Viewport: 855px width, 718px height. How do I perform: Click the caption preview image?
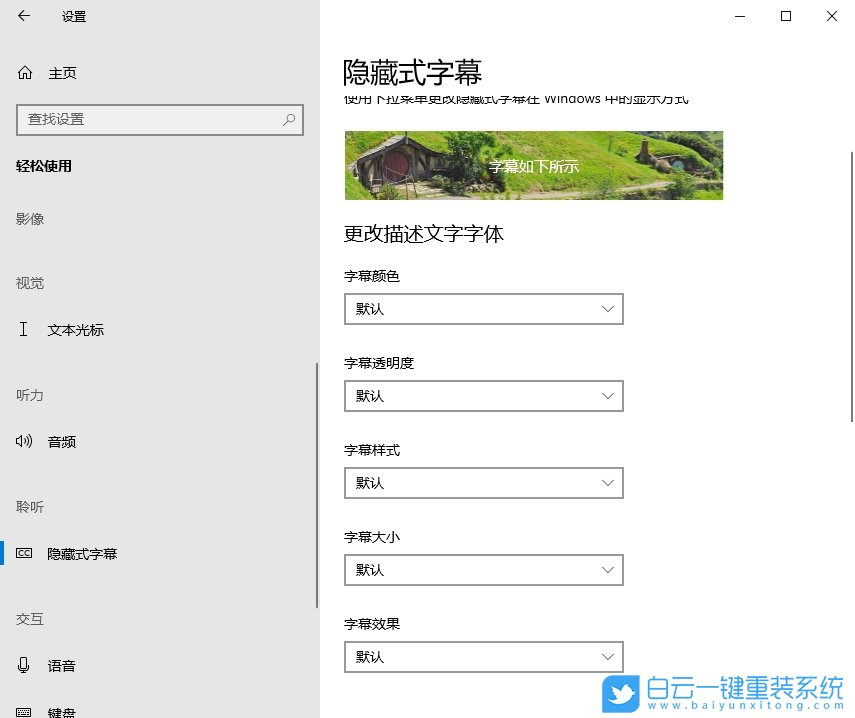[x=533, y=165]
